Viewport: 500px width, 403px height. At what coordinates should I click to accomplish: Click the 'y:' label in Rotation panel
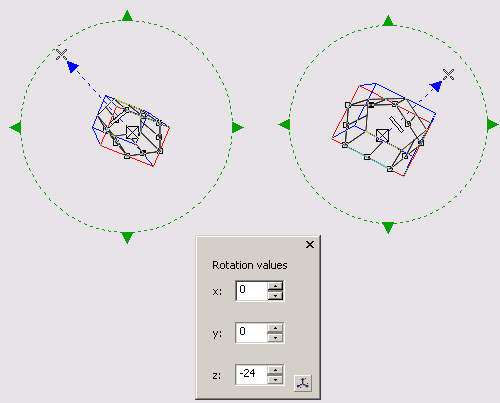pos(217,334)
